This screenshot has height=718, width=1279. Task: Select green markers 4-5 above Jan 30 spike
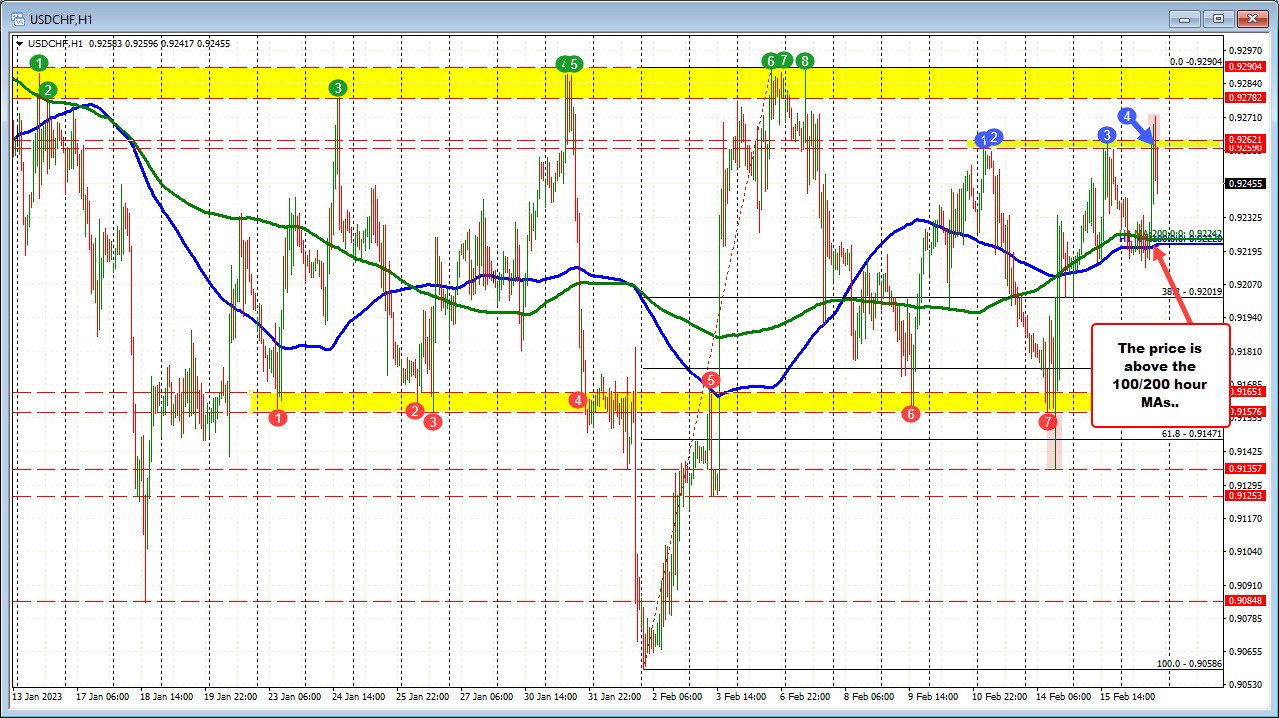pyautogui.click(x=571, y=64)
